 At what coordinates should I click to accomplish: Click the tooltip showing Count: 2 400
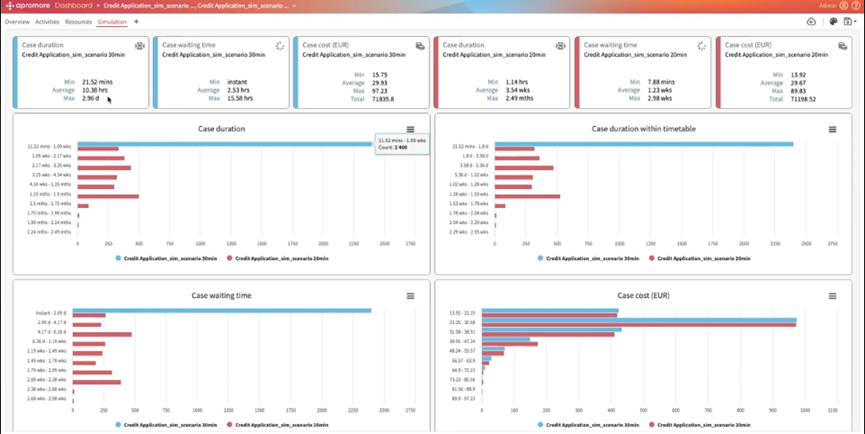point(401,144)
